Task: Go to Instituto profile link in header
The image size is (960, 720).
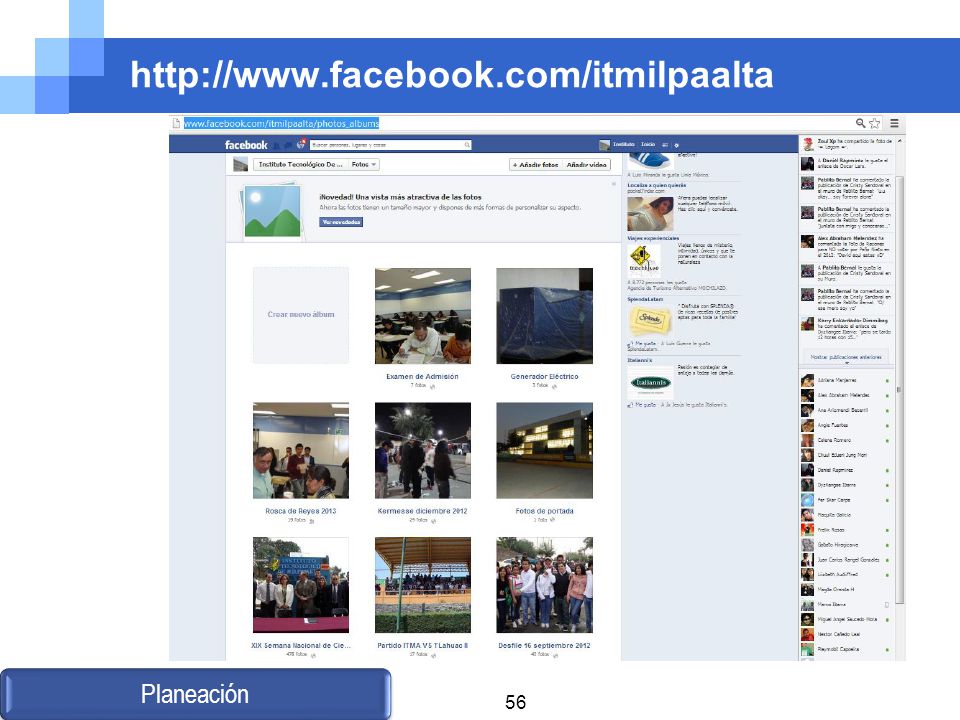Action: point(623,144)
